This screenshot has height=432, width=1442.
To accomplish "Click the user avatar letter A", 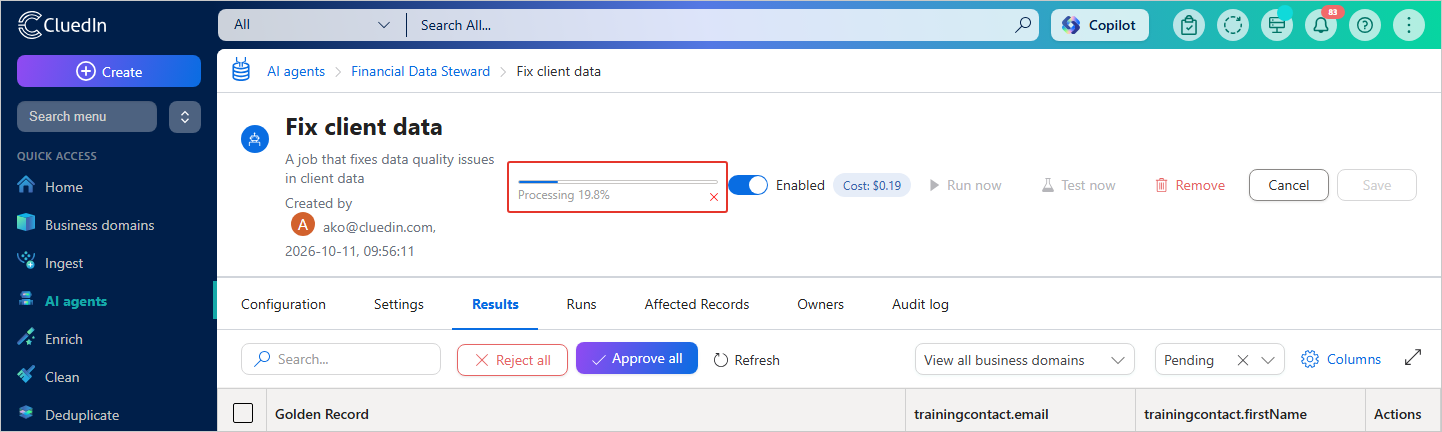I will pyautogui.click(x=303, y=226).
